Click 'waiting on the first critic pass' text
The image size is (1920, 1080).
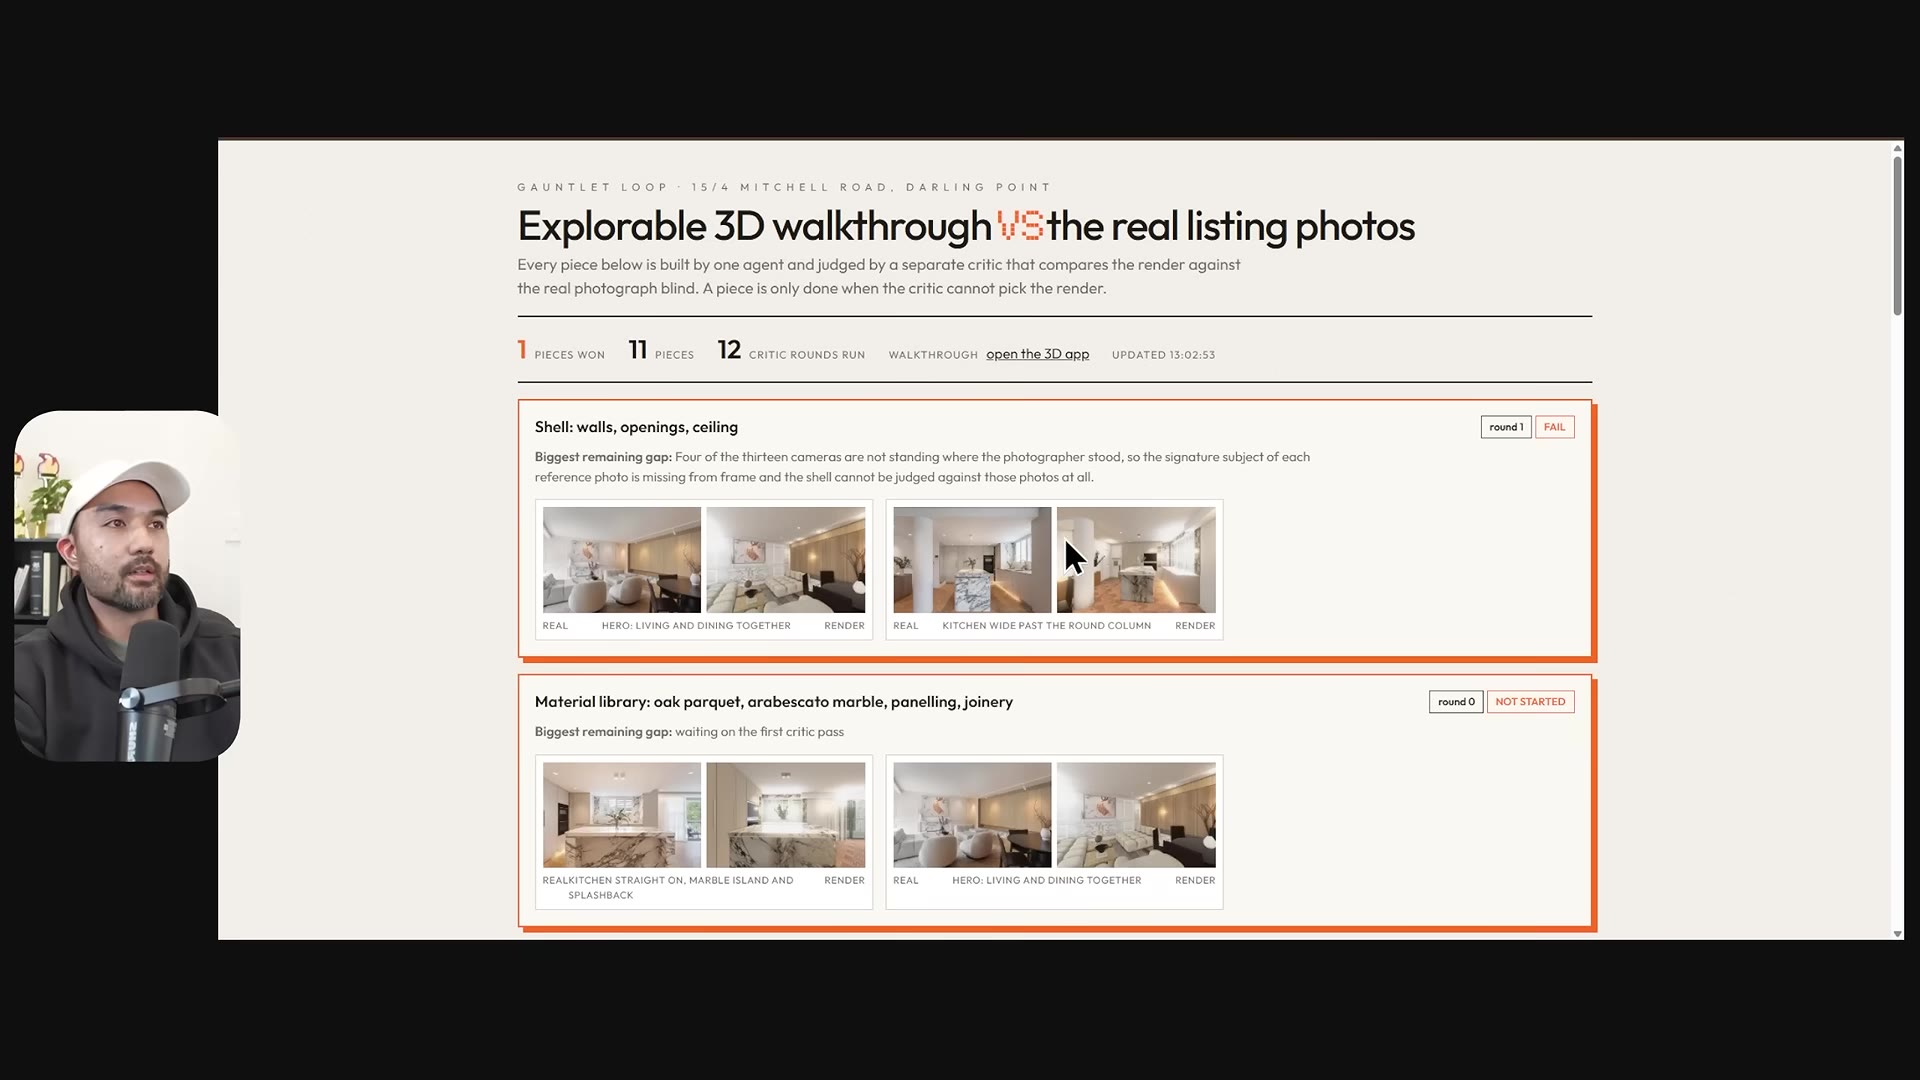tap(759, 732)
